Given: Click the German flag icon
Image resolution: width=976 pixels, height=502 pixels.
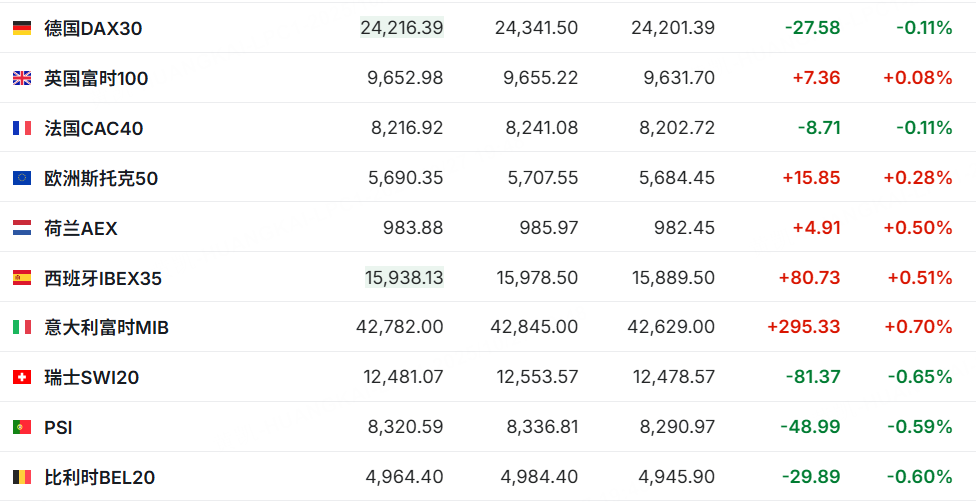Looking at the screenshot, I should click(x=22, y=28).
